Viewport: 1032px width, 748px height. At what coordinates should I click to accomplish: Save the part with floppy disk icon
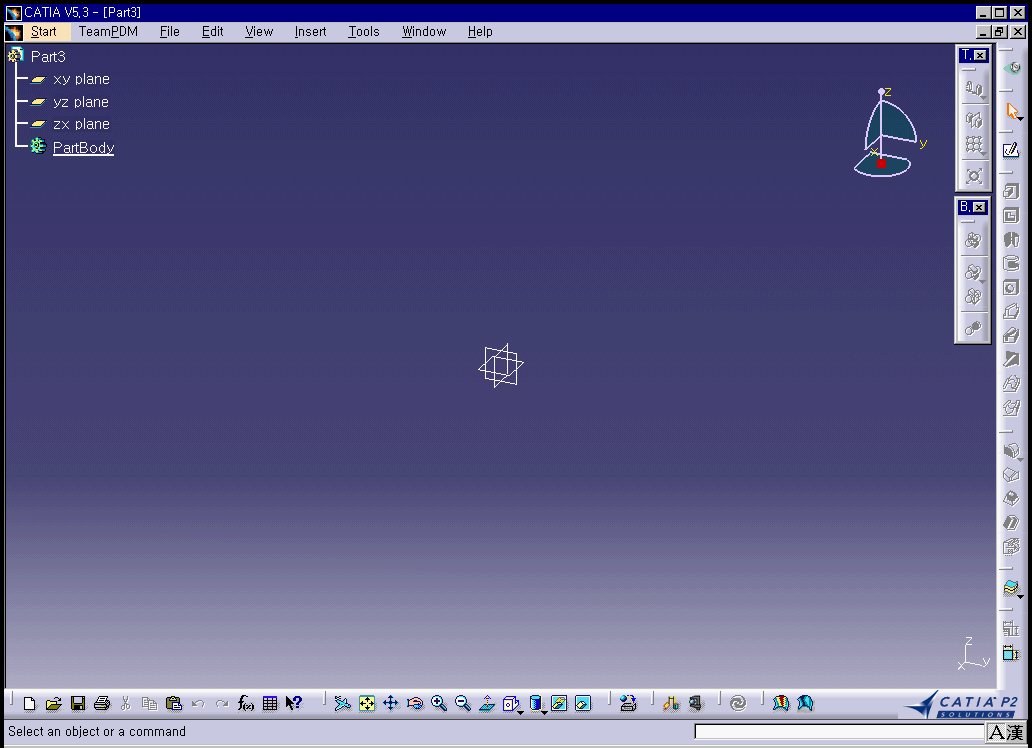pos(78,703)
